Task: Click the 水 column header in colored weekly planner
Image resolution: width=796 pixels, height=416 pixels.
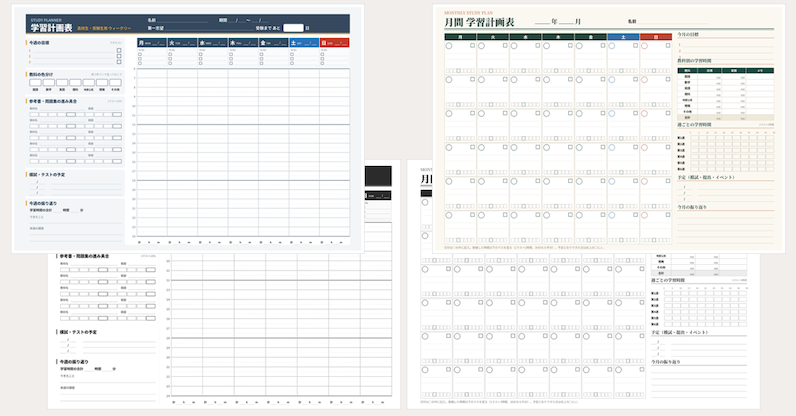Action: (x=213, y=43)
